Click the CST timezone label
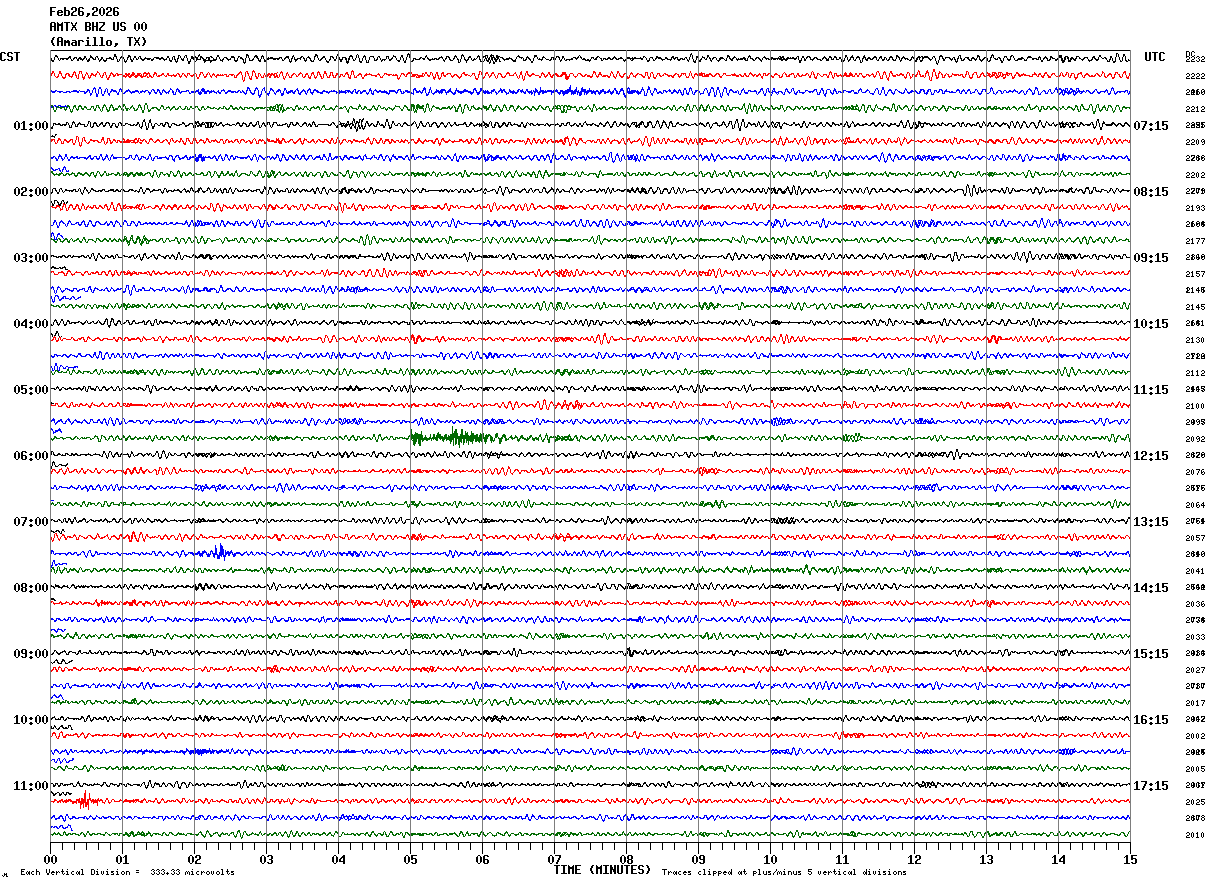The image size is (1210, 886). tap(10, 57)
